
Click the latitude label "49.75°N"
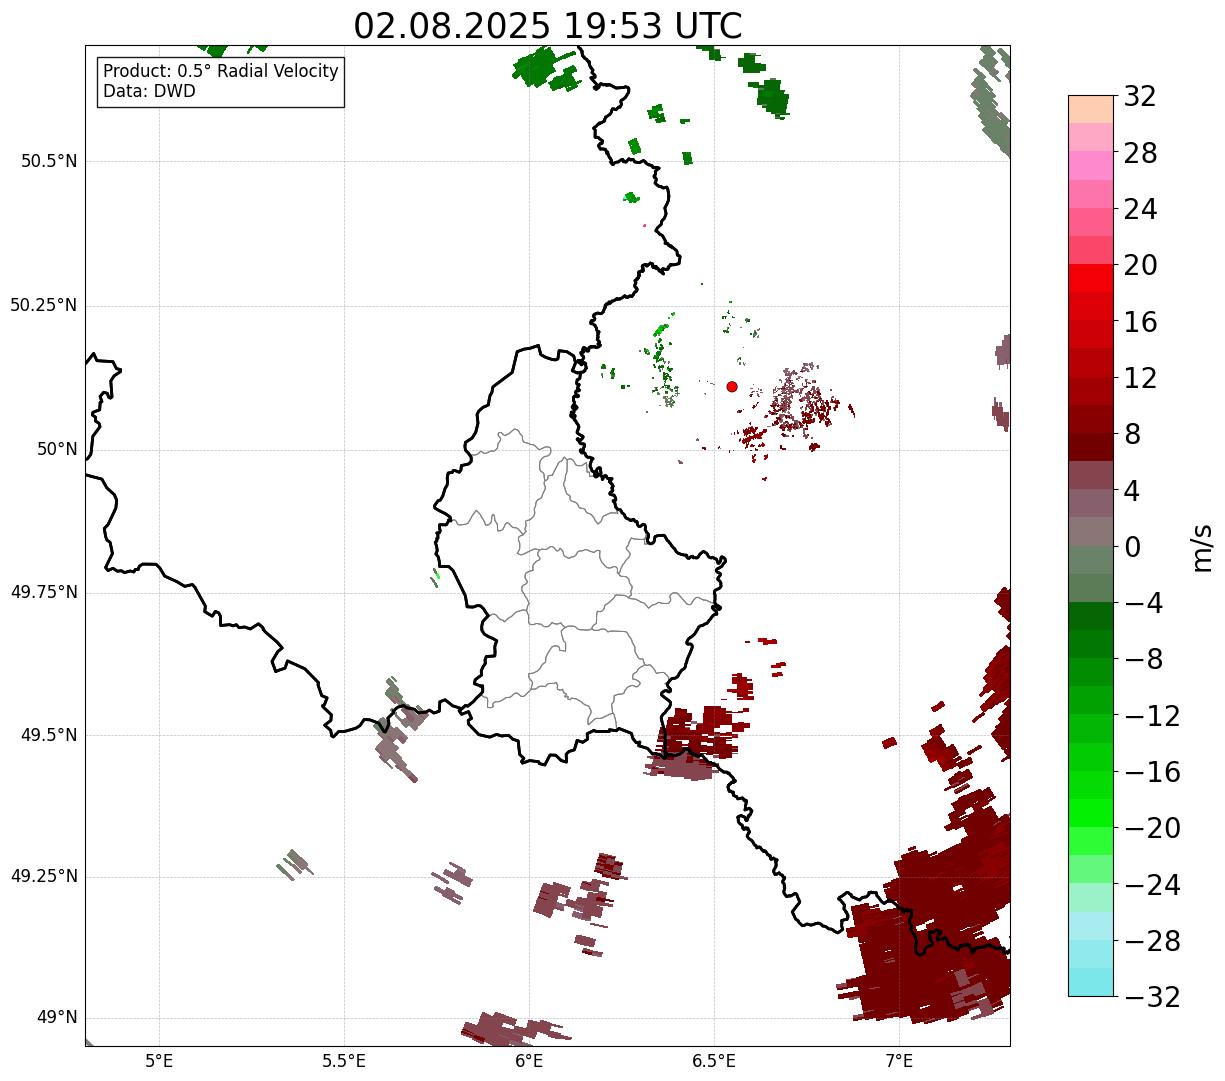tap(44, 592)
